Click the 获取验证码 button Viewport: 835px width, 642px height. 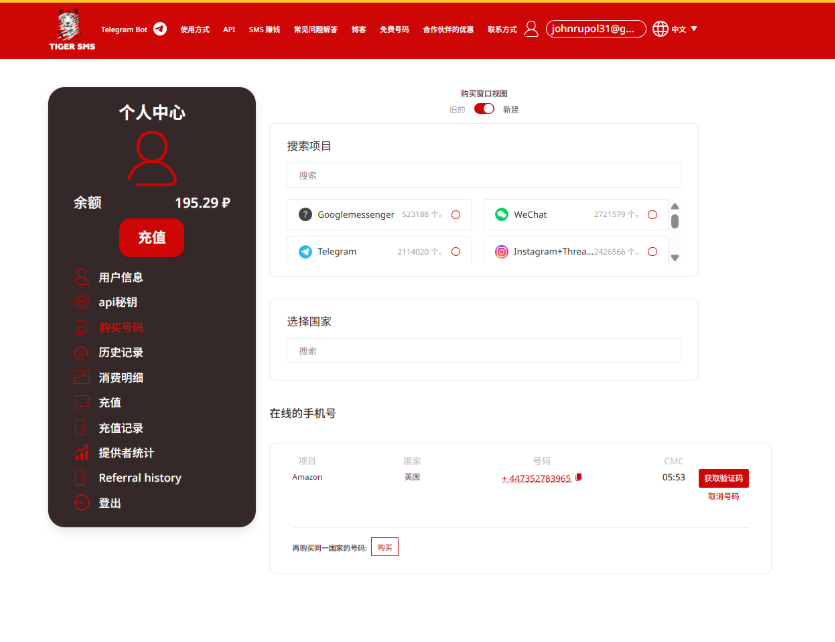click(724, 478)
